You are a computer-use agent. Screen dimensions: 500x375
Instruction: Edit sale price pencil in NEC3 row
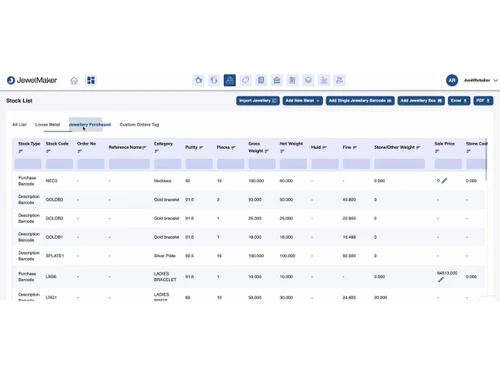[x=444, y=181]
